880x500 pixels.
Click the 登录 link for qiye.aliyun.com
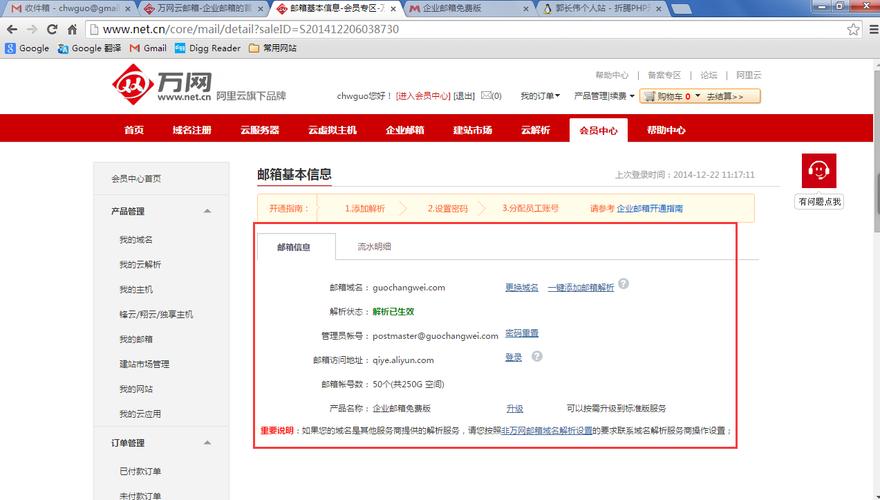coord(514,357)
